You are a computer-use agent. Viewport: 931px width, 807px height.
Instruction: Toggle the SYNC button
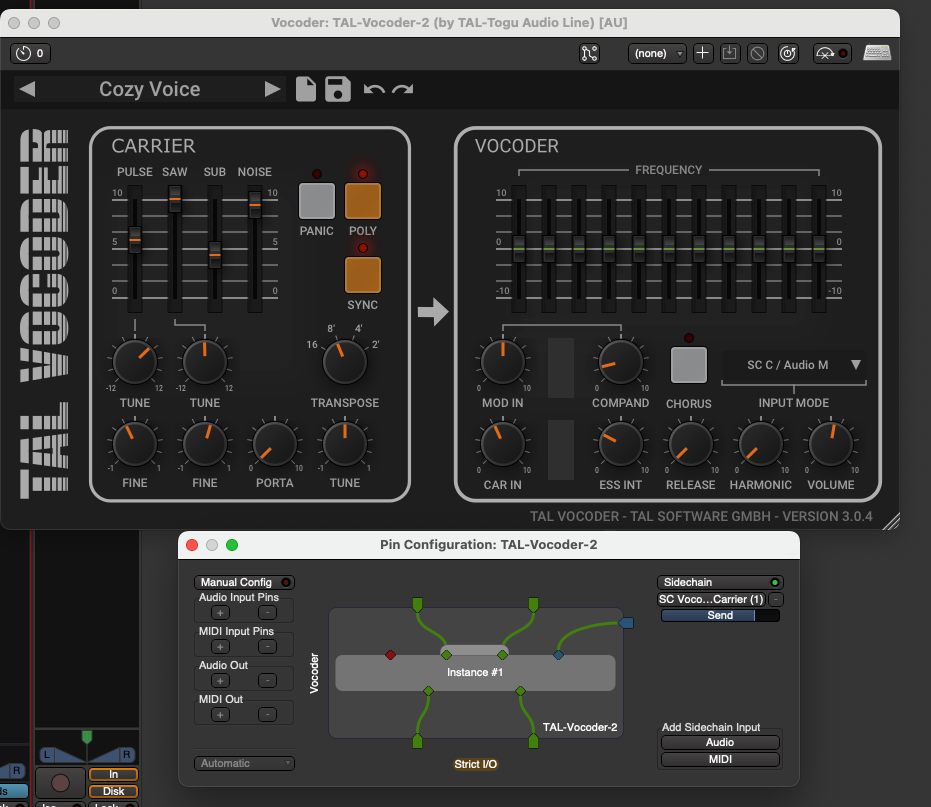pos(363,275)
